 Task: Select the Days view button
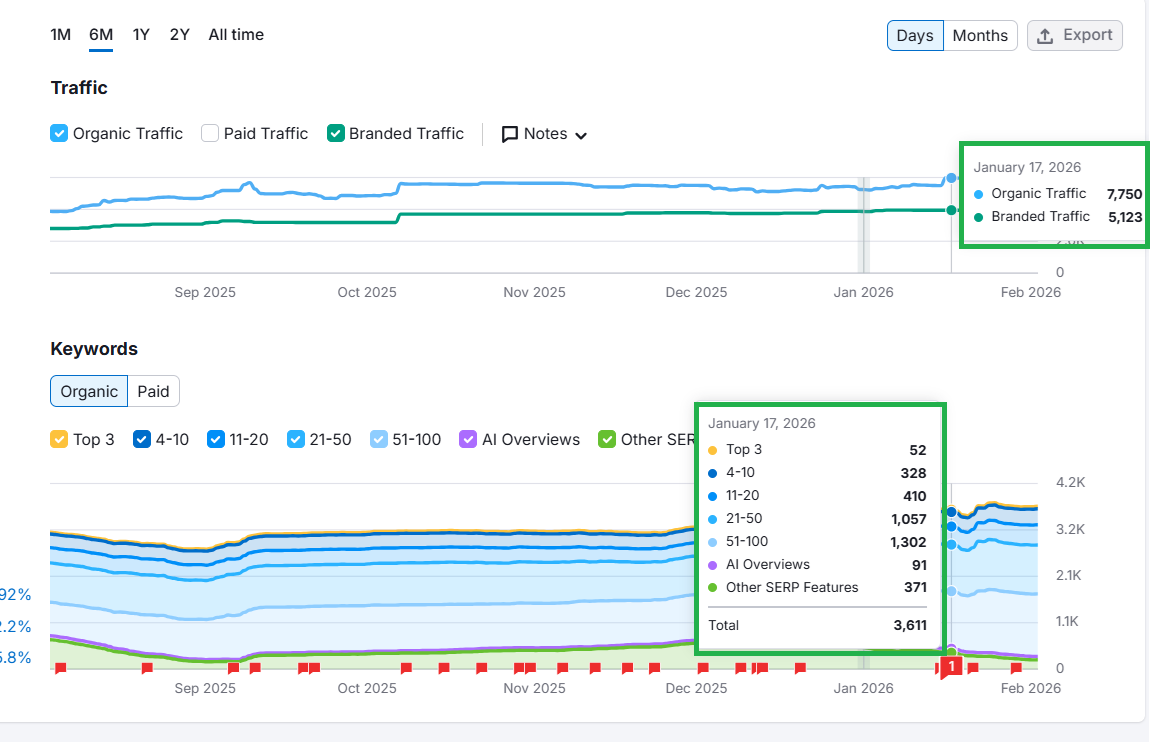tap(914, 36)
